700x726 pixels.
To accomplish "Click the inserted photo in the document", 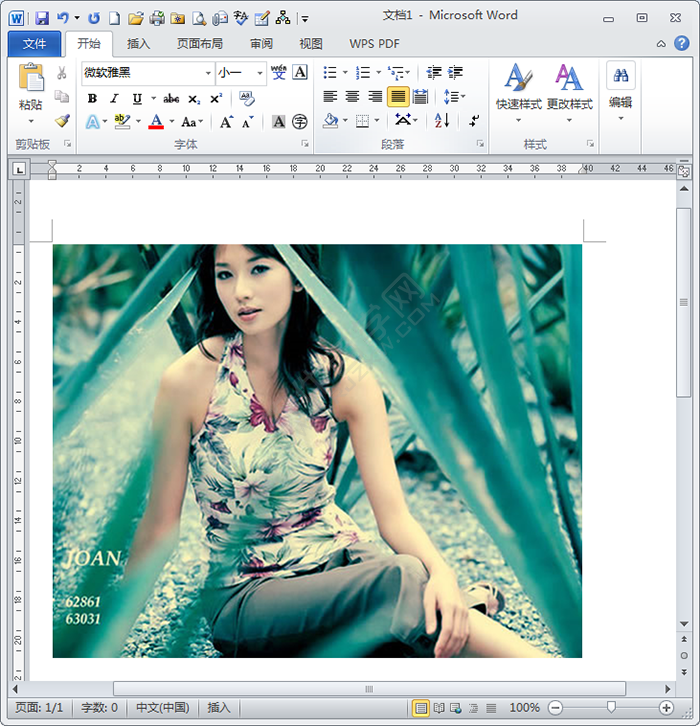I will [317, 451].
